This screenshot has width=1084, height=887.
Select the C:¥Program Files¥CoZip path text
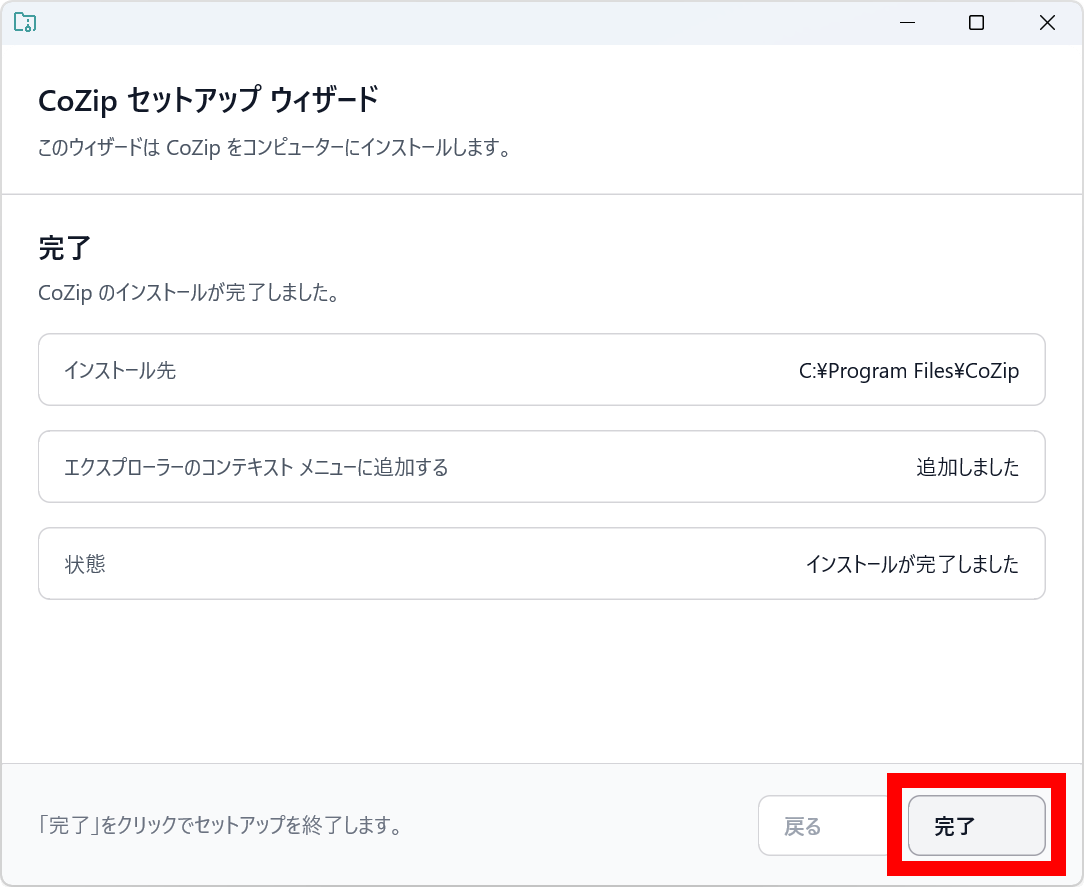[x=908, y=371]
